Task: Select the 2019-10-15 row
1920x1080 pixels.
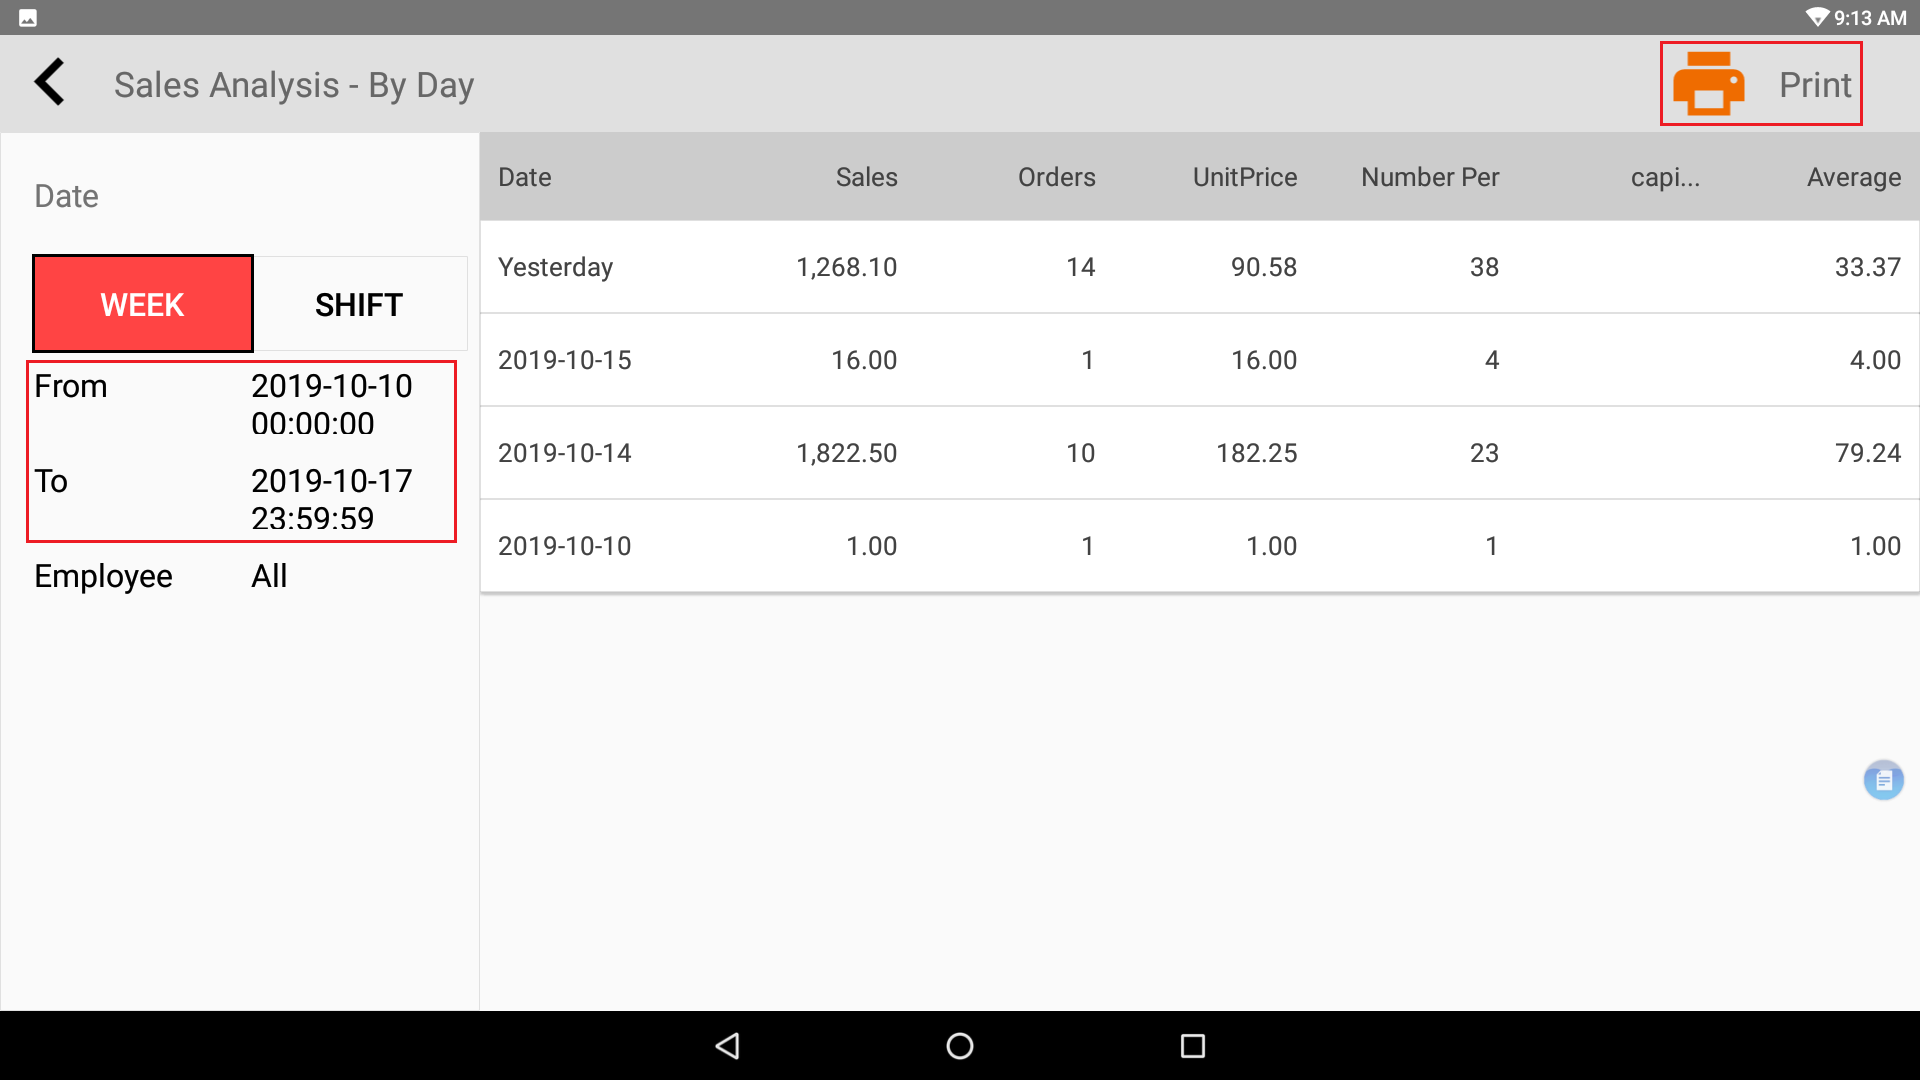Action: tap(1198, 360)
